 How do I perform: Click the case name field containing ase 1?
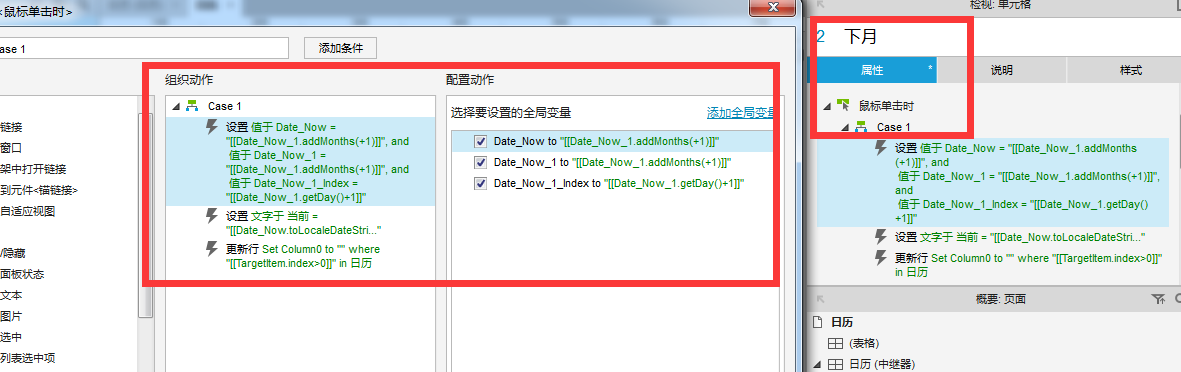pos(144,48)
